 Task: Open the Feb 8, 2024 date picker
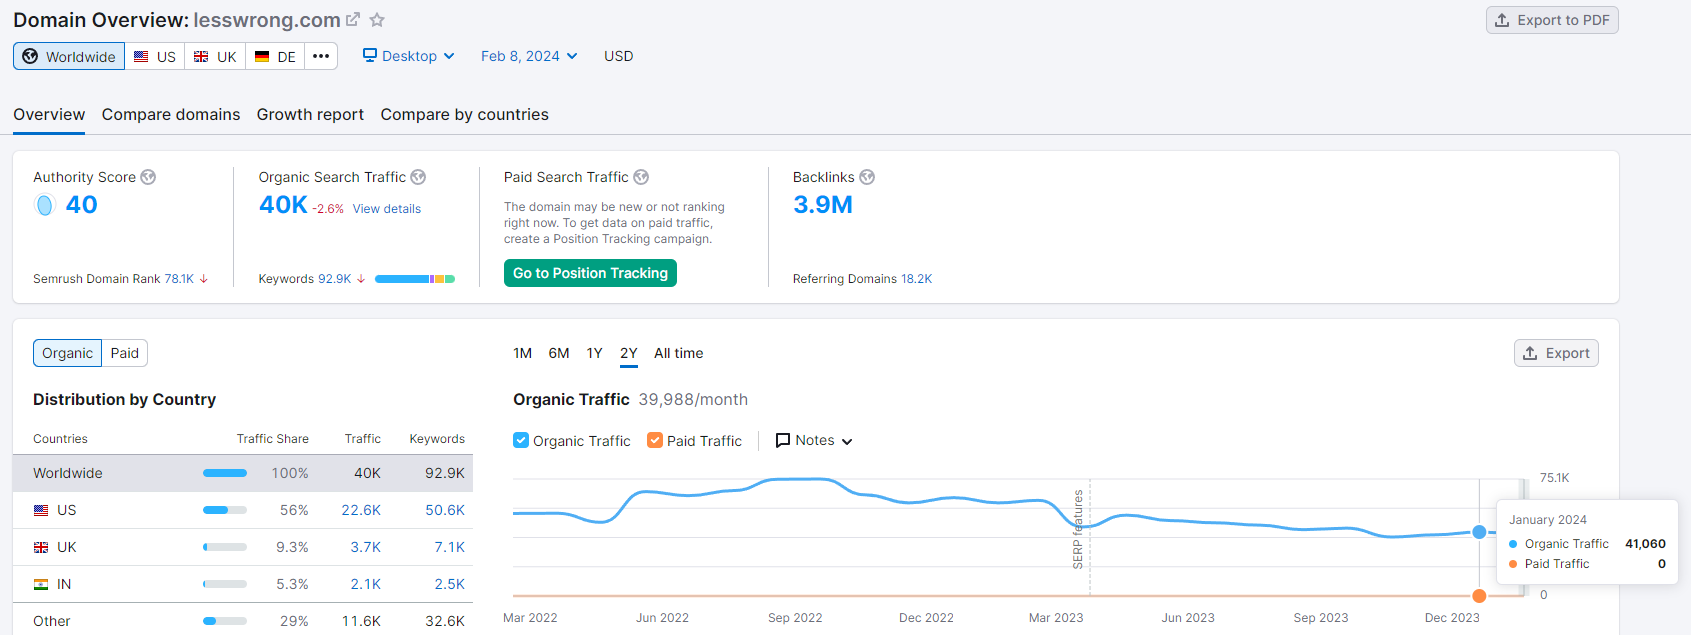(529, 56)
